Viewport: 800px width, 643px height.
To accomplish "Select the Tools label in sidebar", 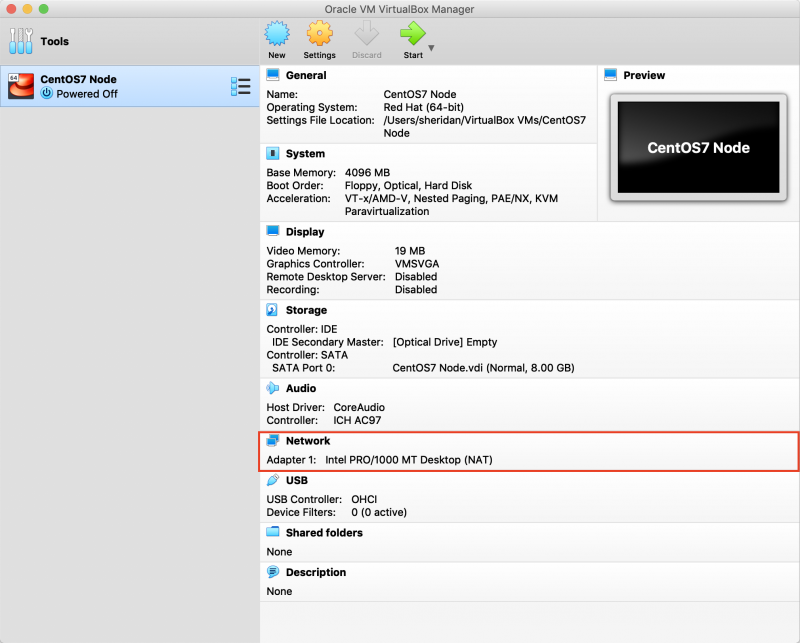I will click(x=55, y=41).
